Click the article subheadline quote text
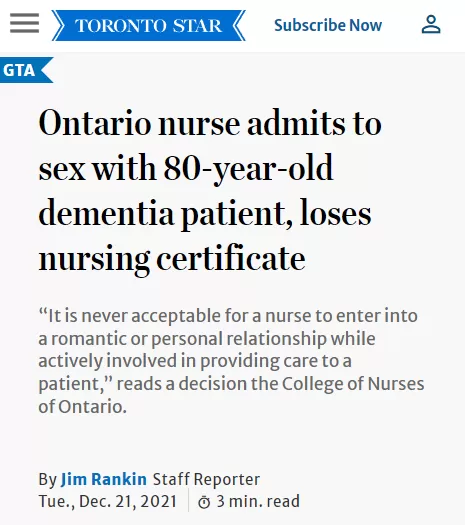Viewport: 465px width, 525px height. 231,361
